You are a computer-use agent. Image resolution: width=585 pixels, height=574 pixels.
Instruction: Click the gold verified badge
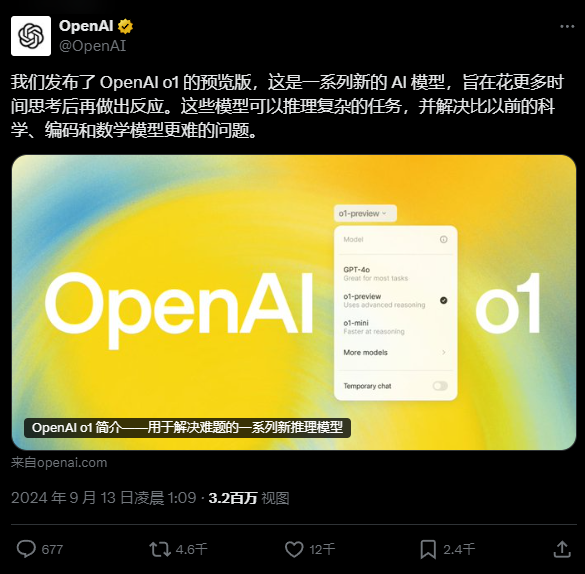[125, 26]
